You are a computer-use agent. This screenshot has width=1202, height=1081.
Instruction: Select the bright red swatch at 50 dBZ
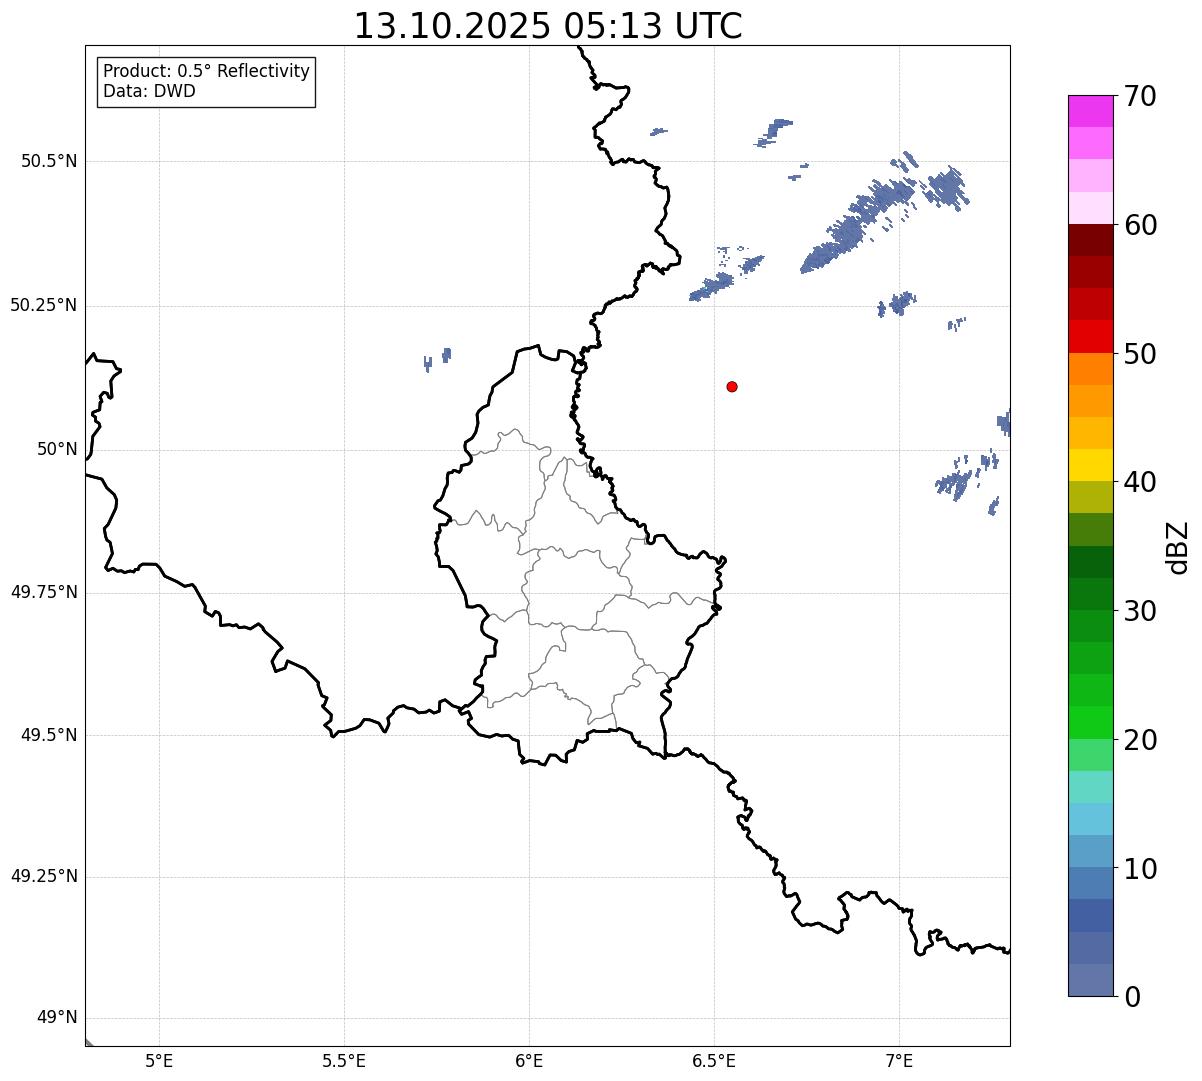coord(1091,336)
